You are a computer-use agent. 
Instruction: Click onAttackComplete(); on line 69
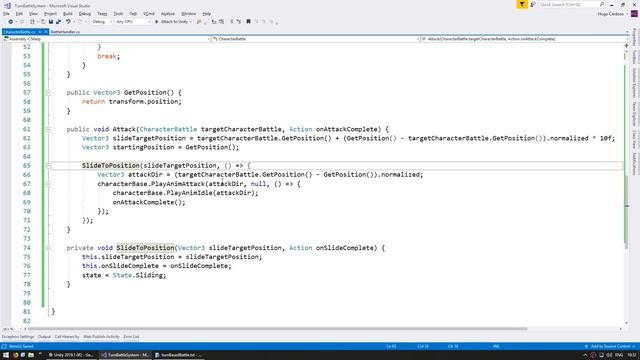pyautogui.click(x=149, y=202)
